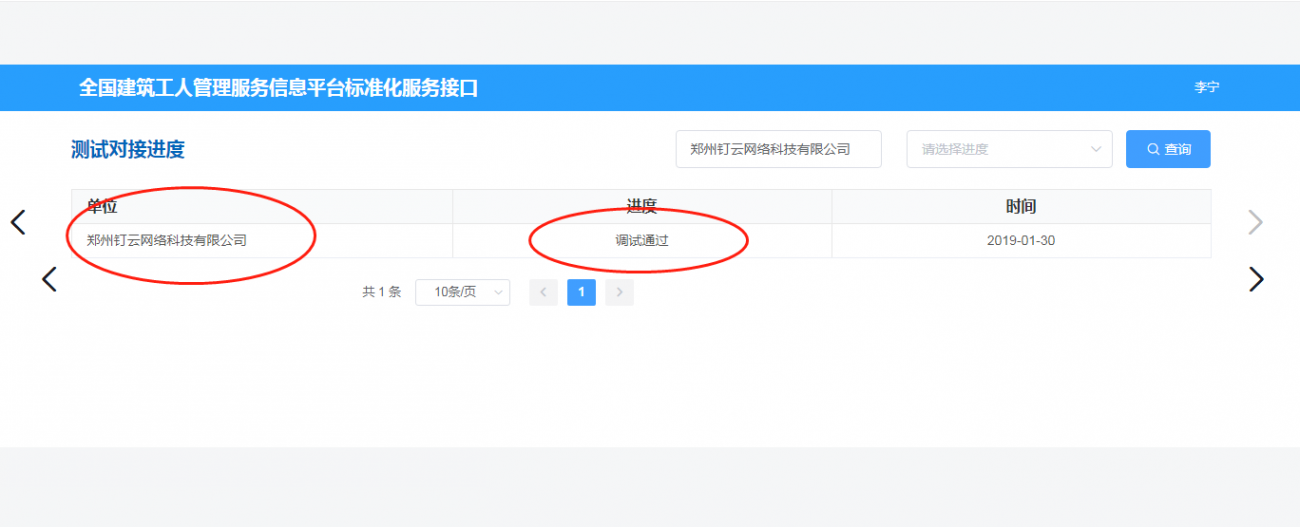Click the gray upper right carousel arrow
The height and width of the screenshot is (527, 1300).
click(x=1256, y=222)
